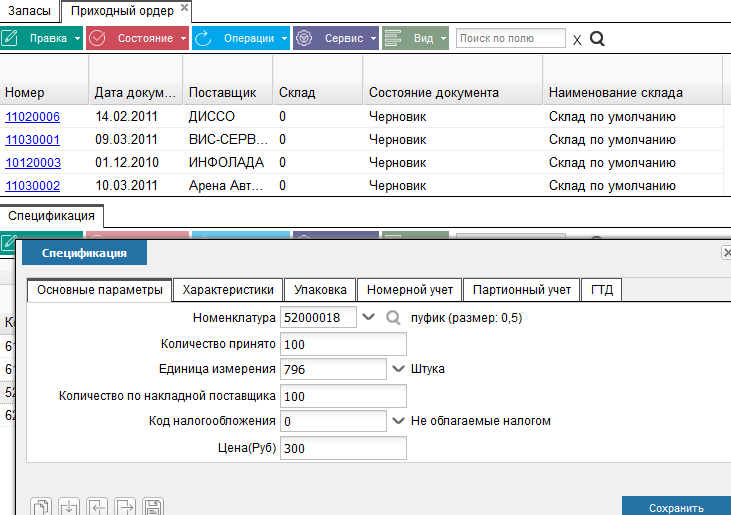
Task: Expand the Номенклатура dropdown chevron
Action: (368, 317)
